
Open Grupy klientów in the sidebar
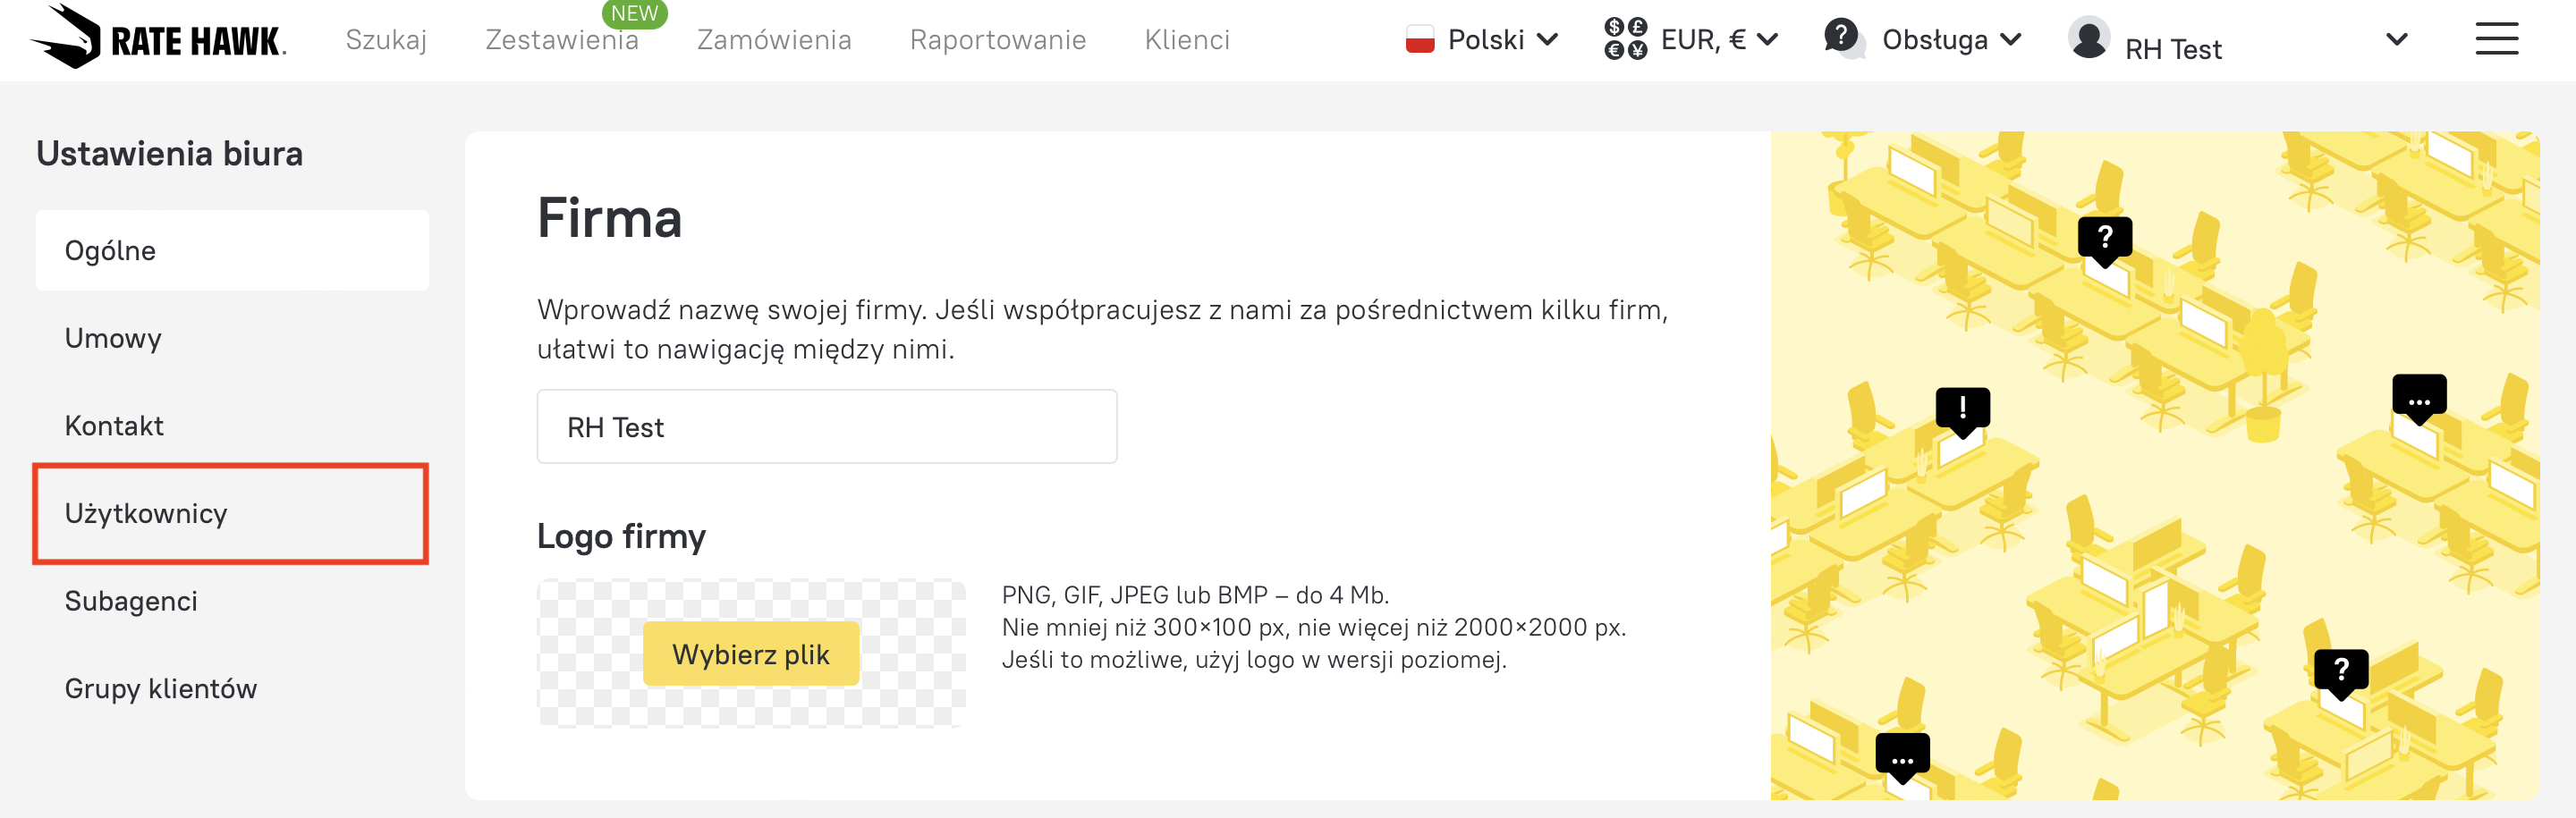click(161, 688)
